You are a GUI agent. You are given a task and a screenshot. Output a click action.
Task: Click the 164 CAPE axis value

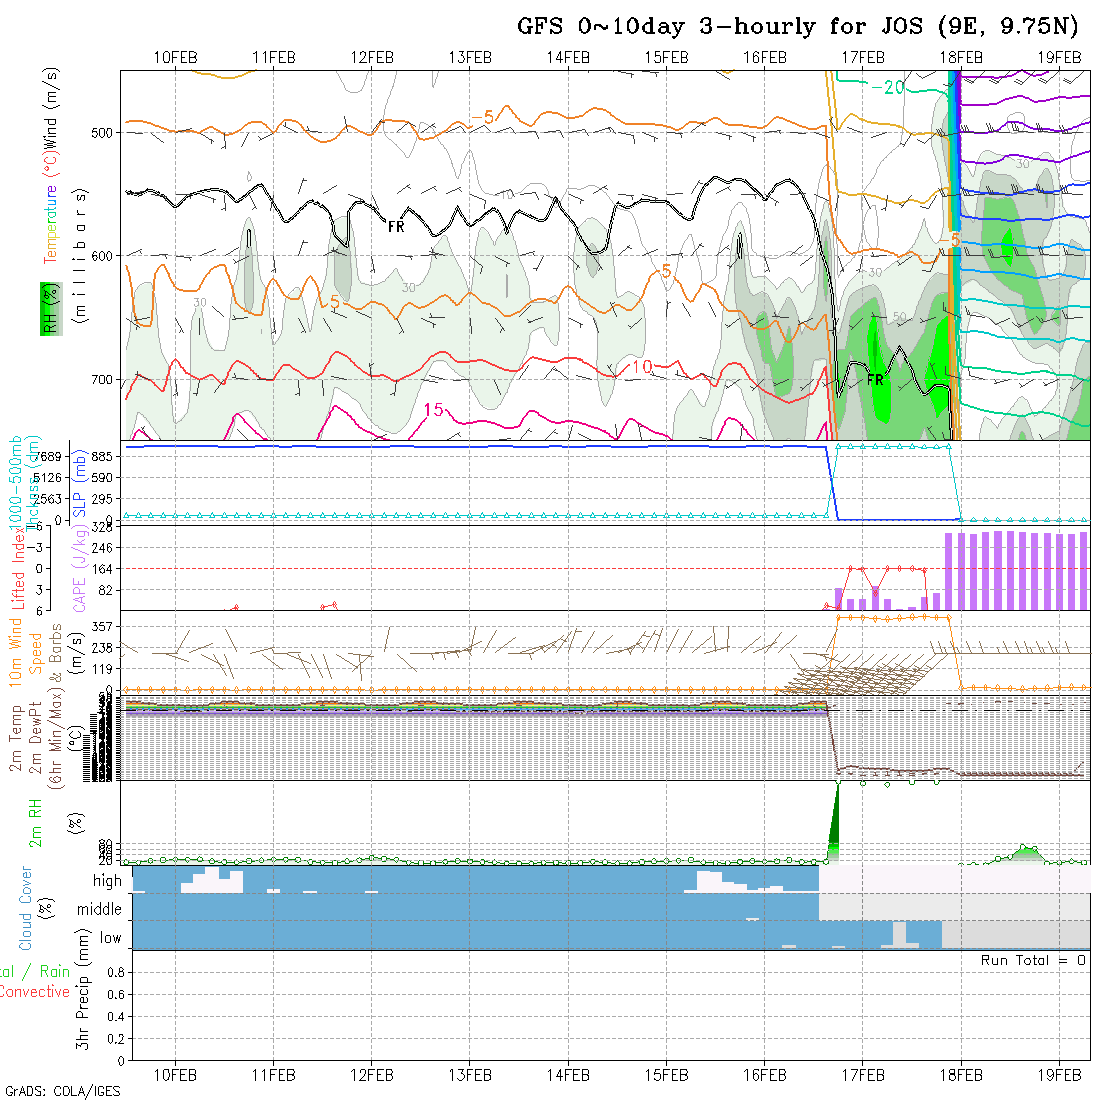[x=102, y=569]
